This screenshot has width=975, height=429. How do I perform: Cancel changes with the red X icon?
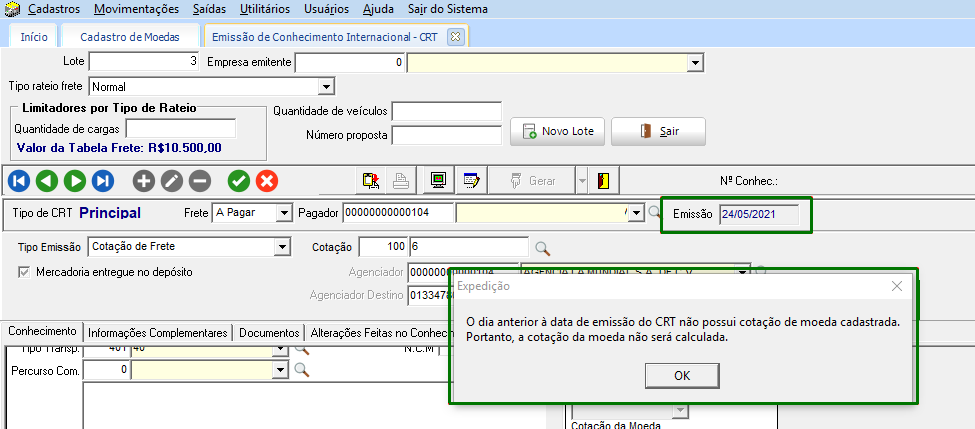[267, 181]
